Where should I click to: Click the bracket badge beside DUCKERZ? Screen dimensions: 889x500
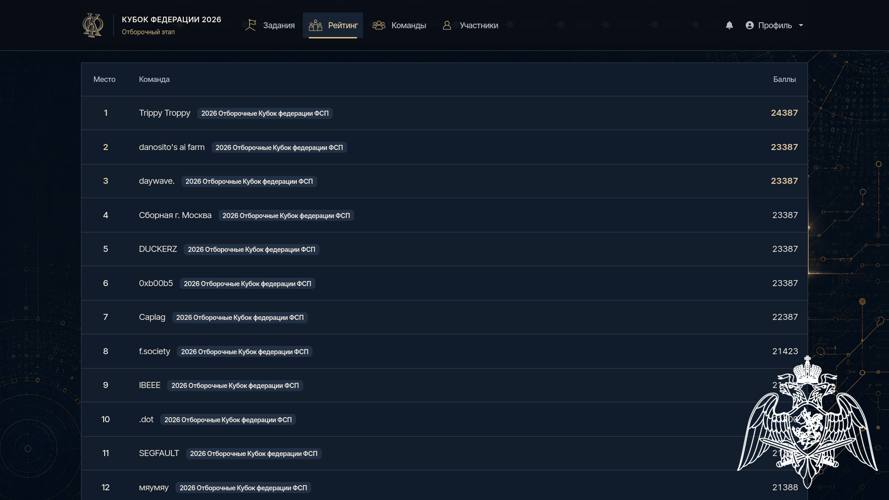[251, 249]
